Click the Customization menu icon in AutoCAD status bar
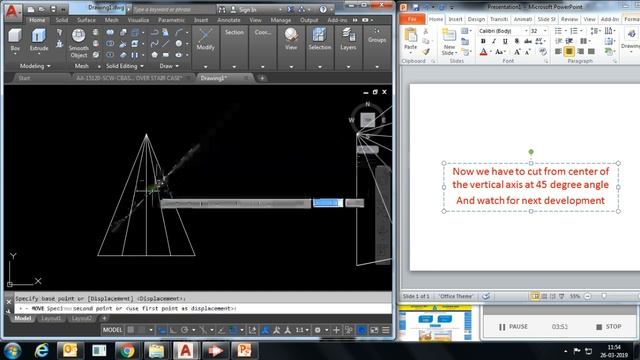 pos(386,330)
